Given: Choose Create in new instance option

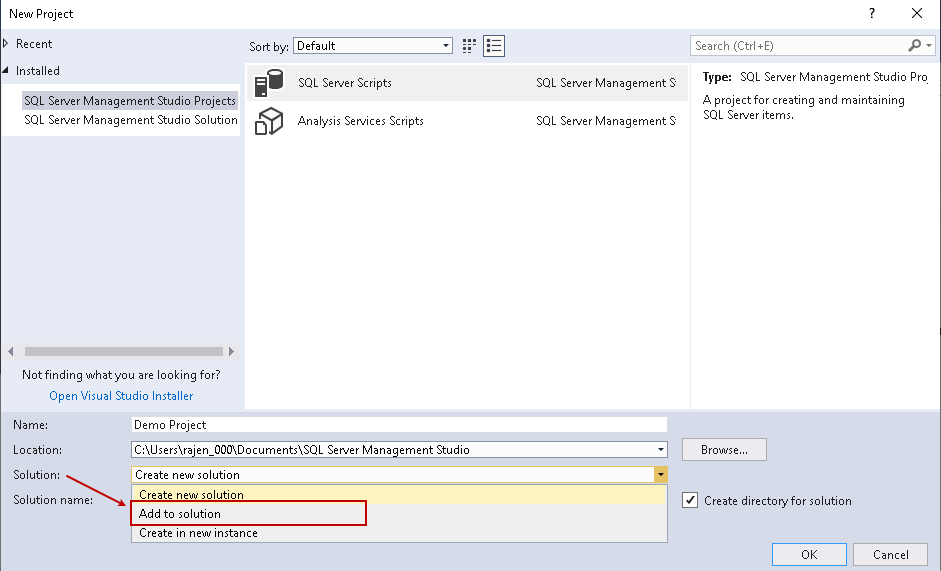Looking at the screenshot, I should point(198,533).
